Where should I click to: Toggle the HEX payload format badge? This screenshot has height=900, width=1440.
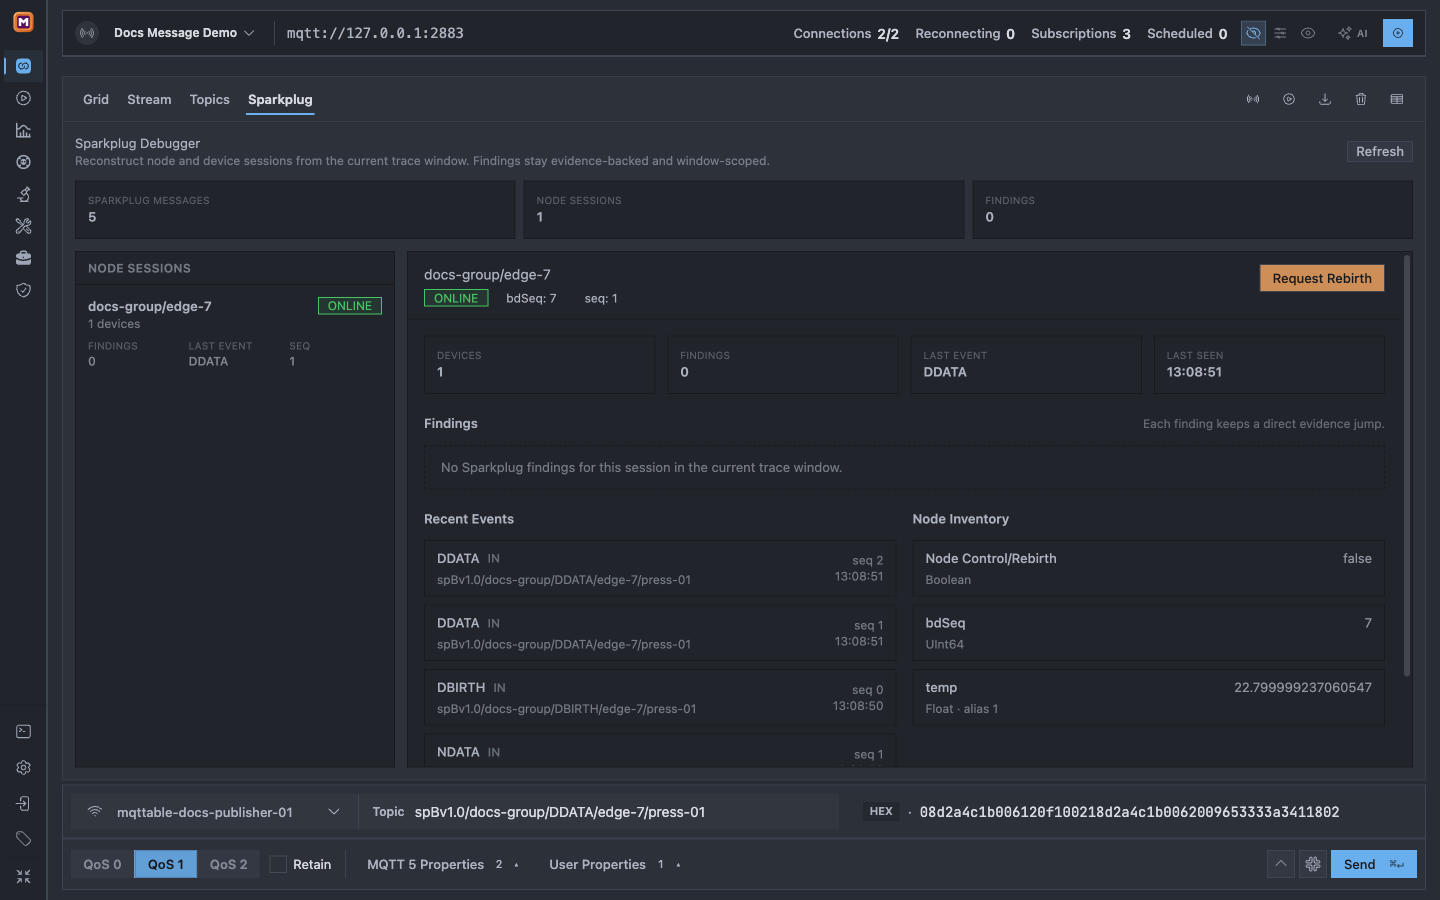click(x=881, y=811)
